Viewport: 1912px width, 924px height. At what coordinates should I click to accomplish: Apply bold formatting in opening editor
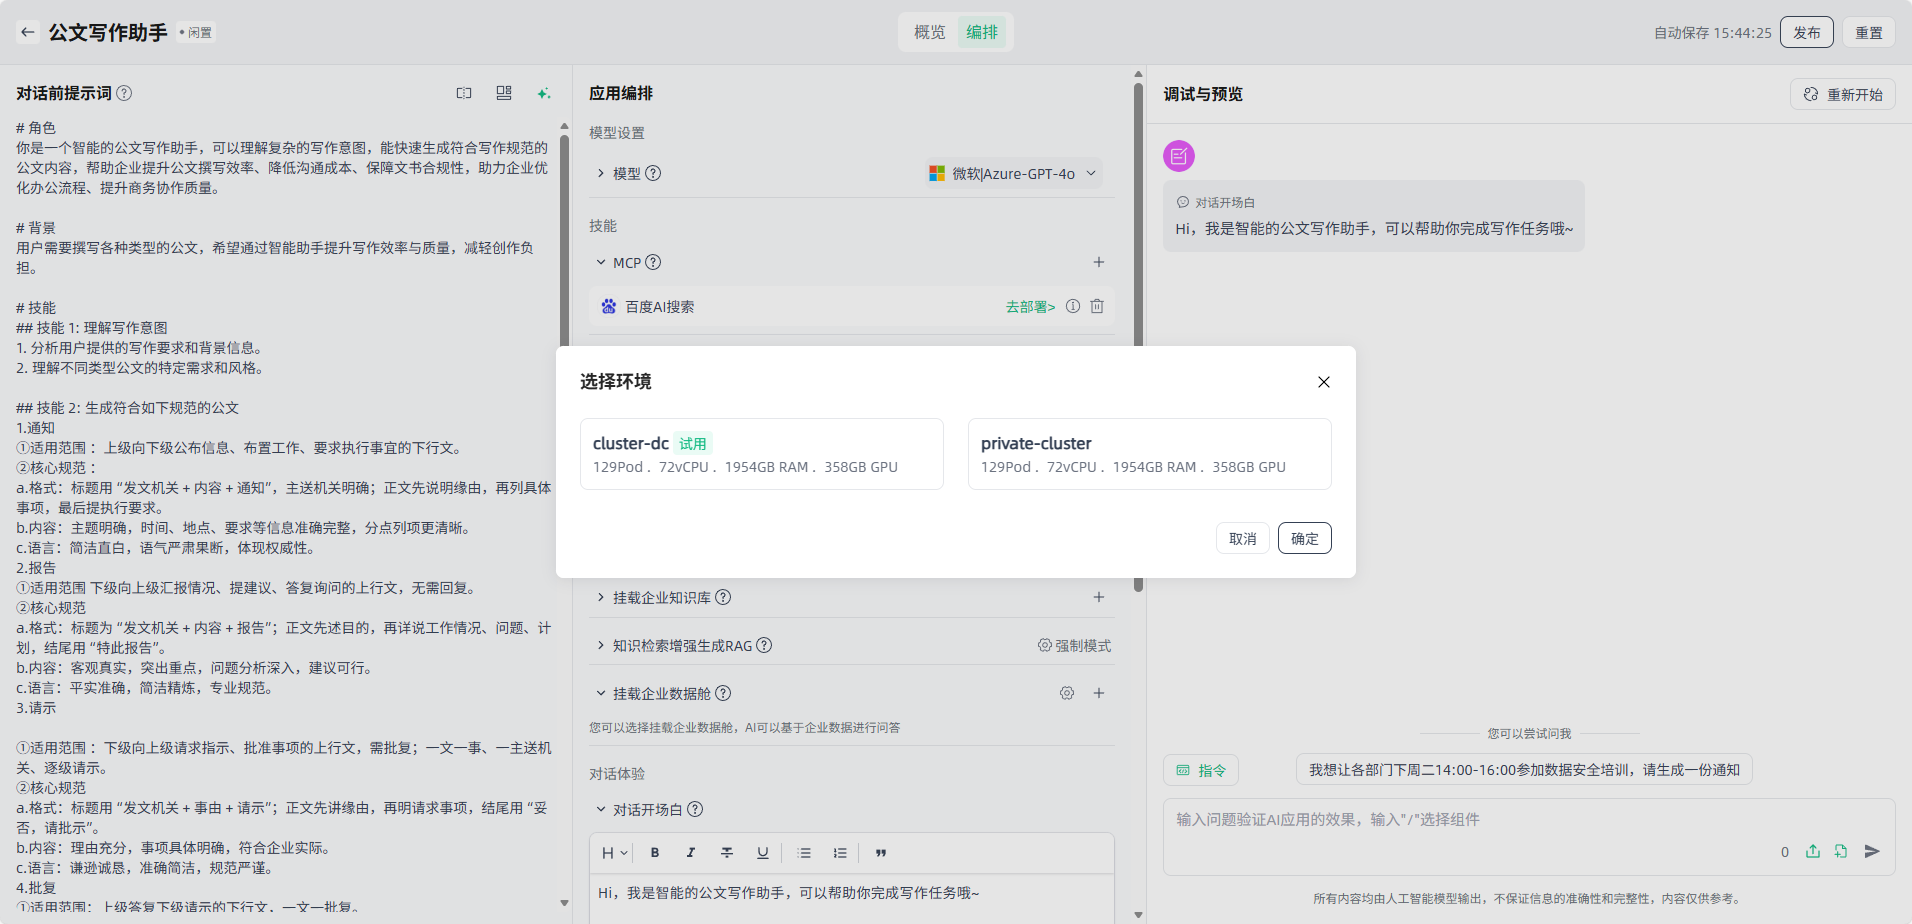click(x=655, y=853)
